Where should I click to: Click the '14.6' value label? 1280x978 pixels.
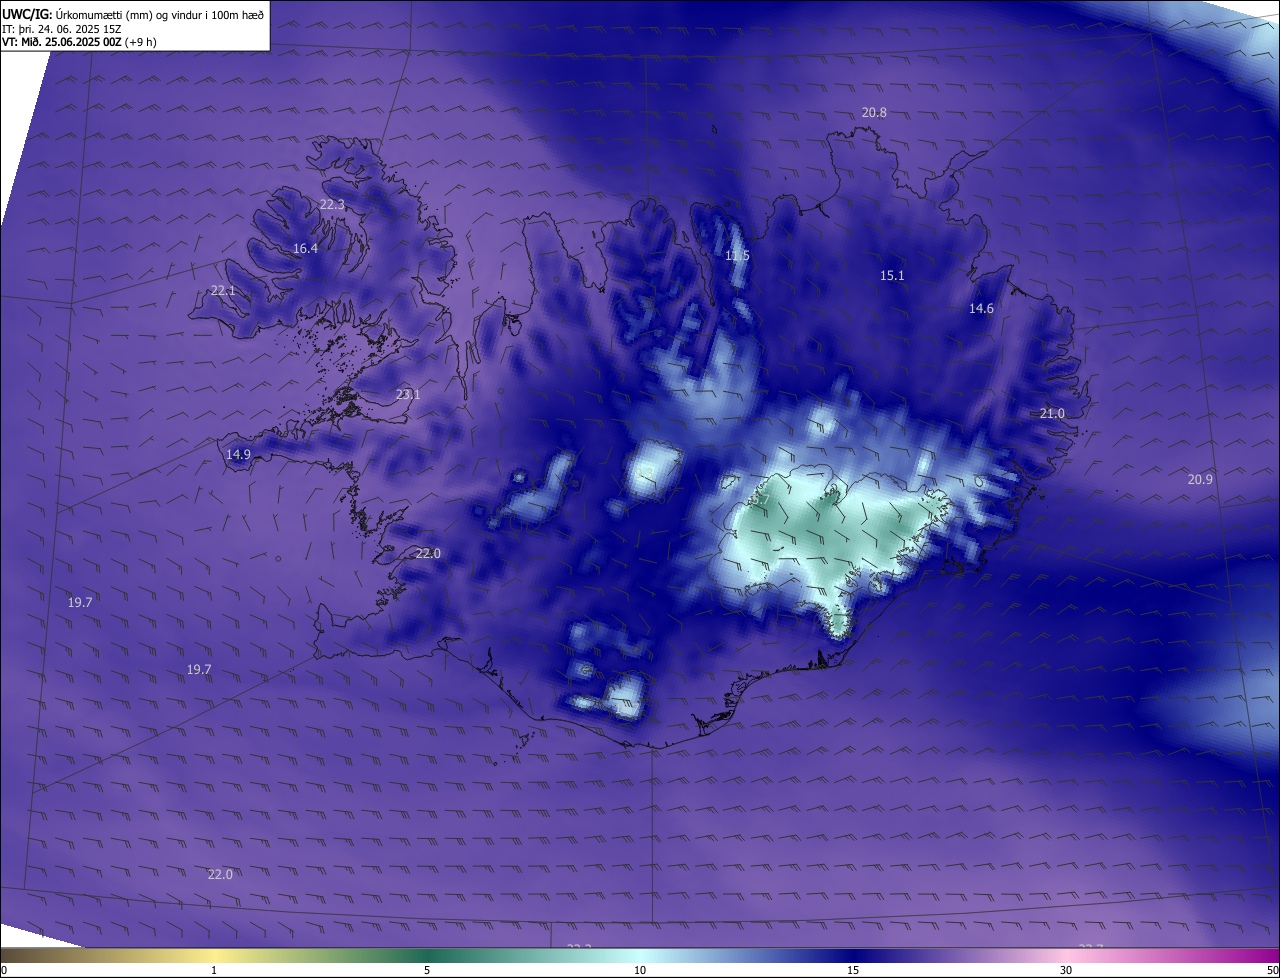pyautogui.click(x=981, y=309)
